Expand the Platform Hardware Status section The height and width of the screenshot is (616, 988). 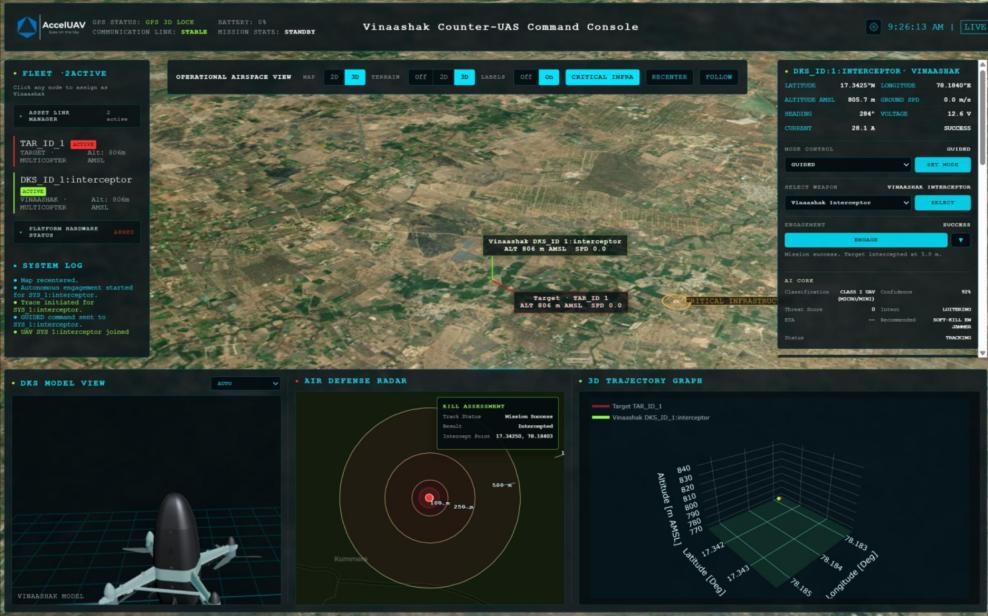(77, 232)
